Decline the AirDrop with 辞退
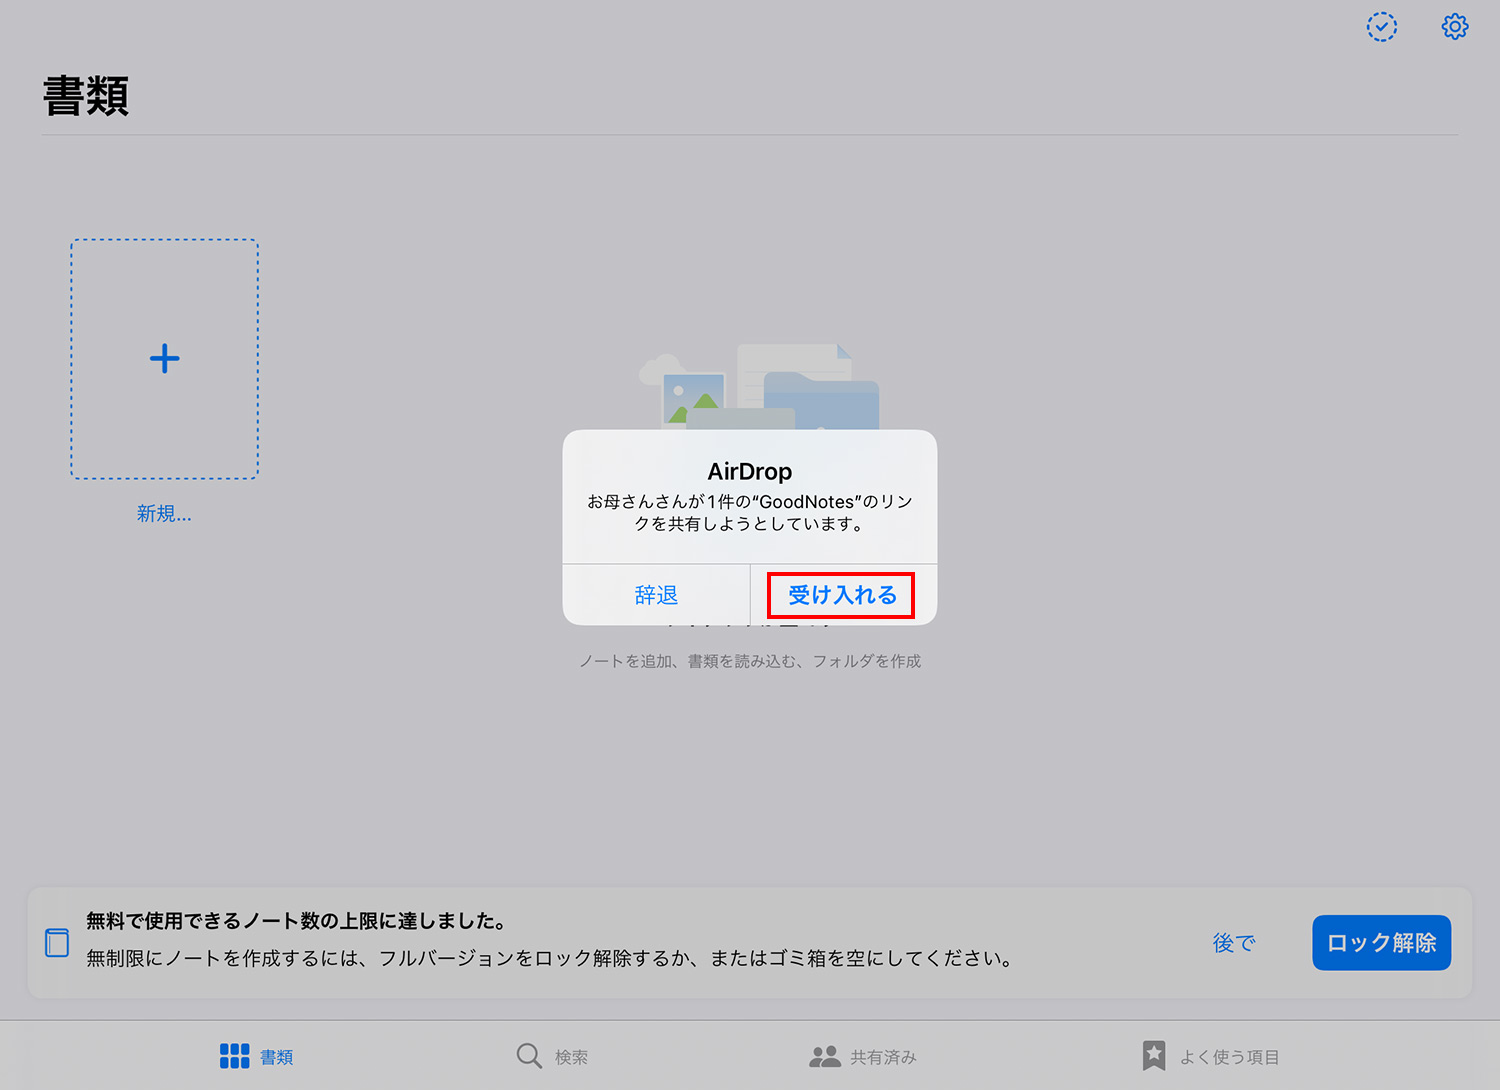The width and height of the screenshot is (1500, 1090). click(656, 595)
